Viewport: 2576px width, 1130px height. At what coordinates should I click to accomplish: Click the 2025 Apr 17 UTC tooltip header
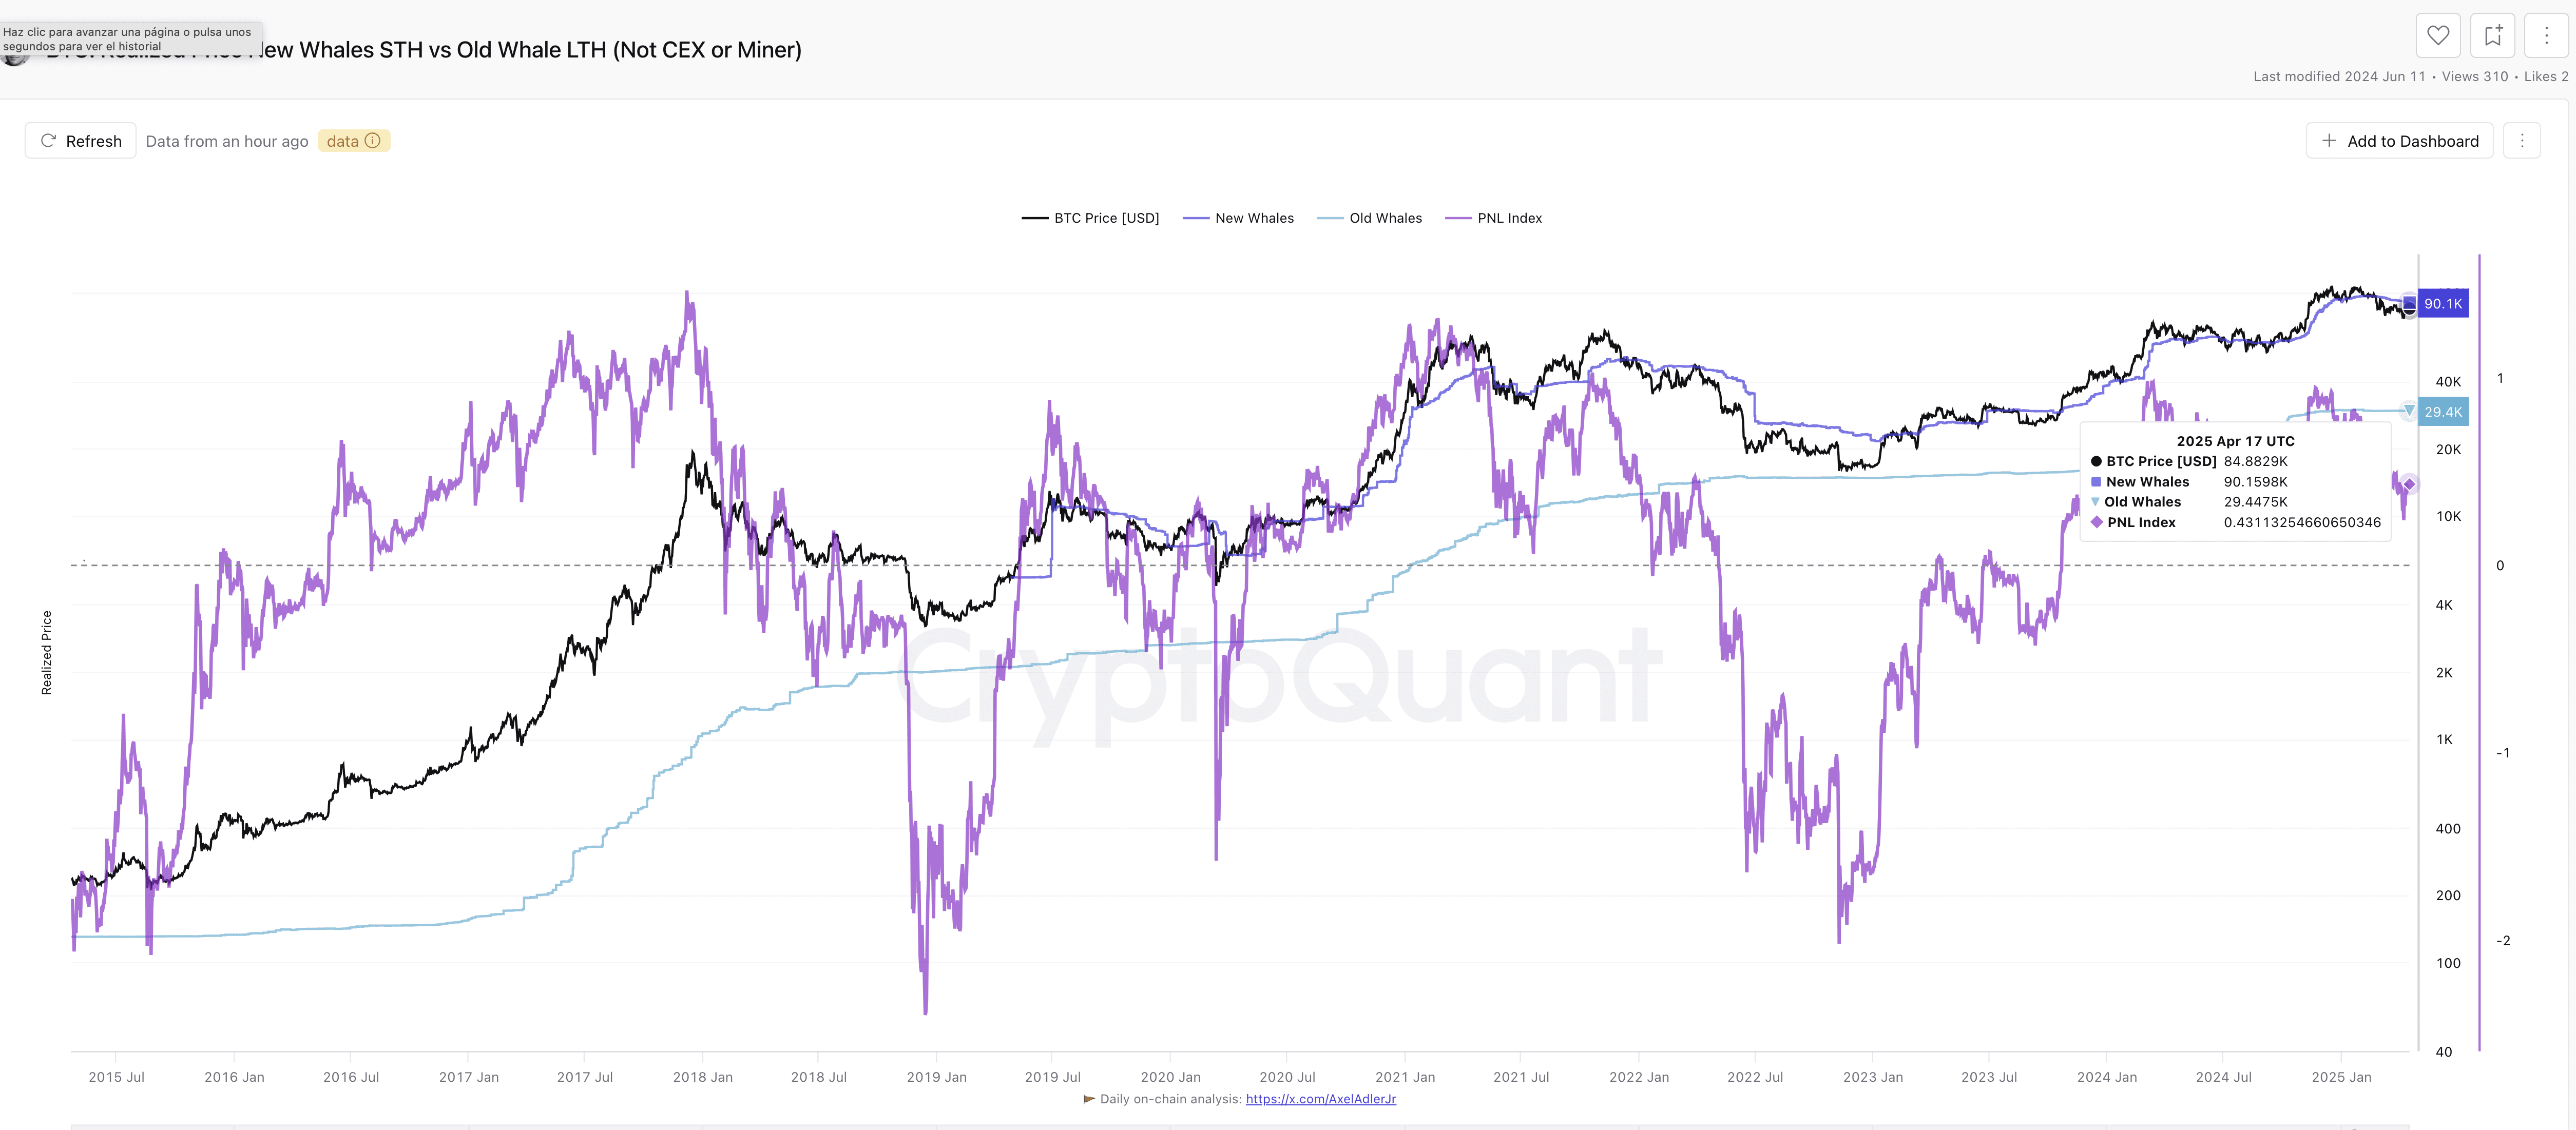[x=2235, y=441]
